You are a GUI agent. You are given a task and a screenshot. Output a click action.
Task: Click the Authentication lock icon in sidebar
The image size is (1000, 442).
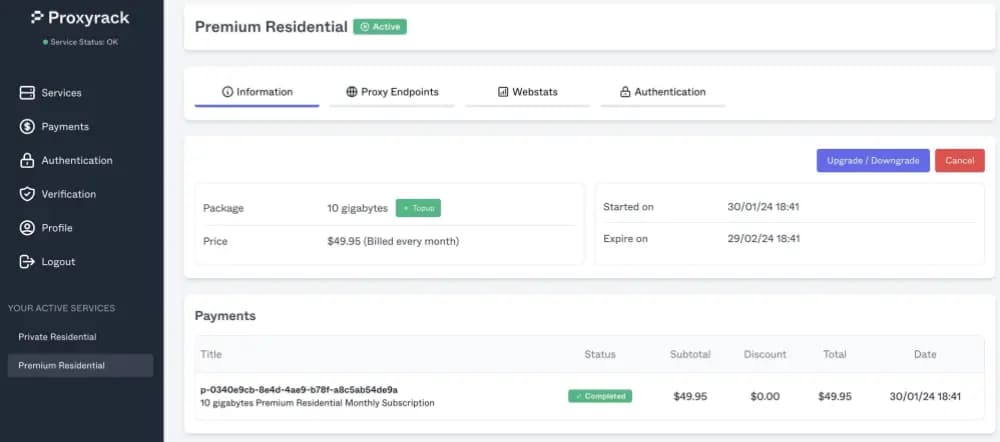(x=27, y=161)
